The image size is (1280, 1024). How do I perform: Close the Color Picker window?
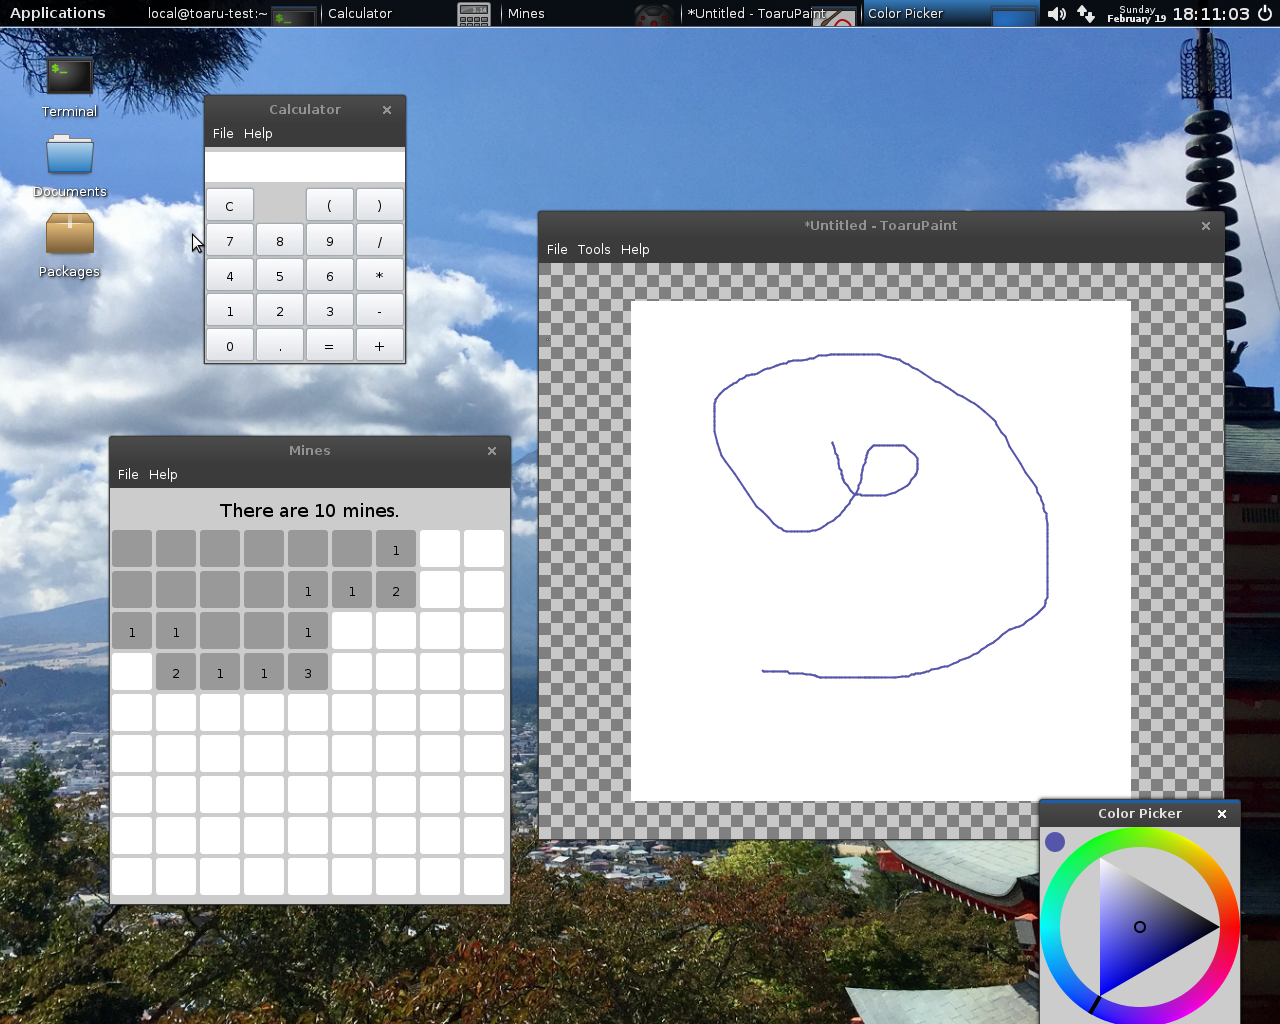pos(1221,814)
